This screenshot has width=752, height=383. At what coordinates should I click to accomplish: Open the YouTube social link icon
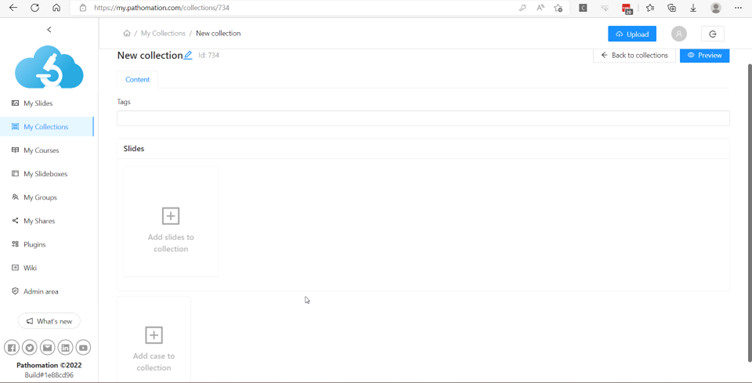pyautogui.click(x=83, y=348)
